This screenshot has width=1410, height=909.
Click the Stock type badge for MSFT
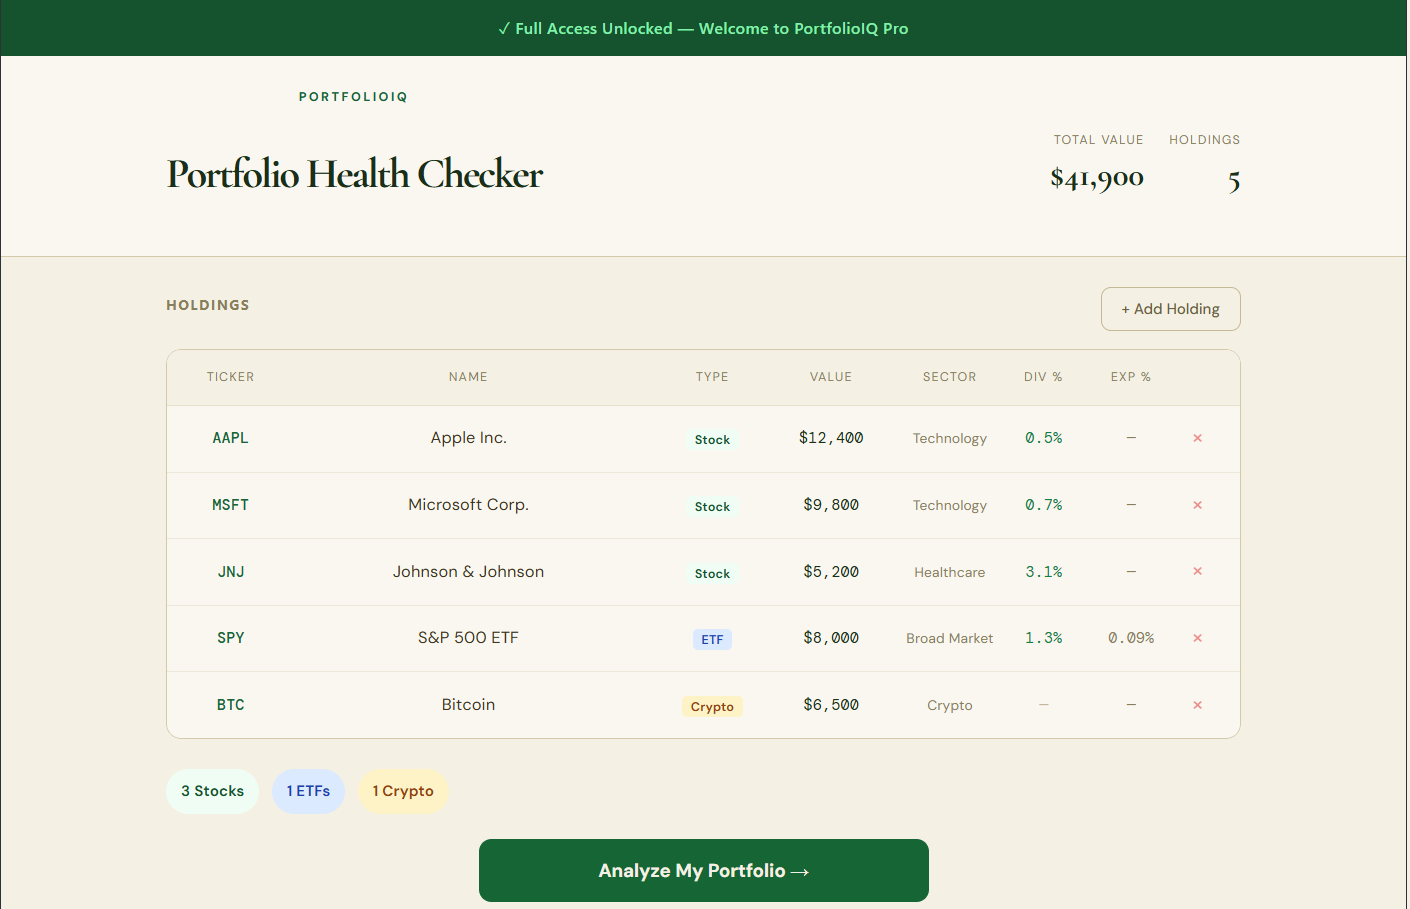[x=712, y=507]
